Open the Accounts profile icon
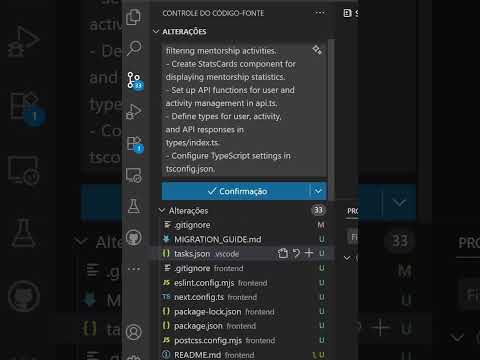 tap(134, 332)
